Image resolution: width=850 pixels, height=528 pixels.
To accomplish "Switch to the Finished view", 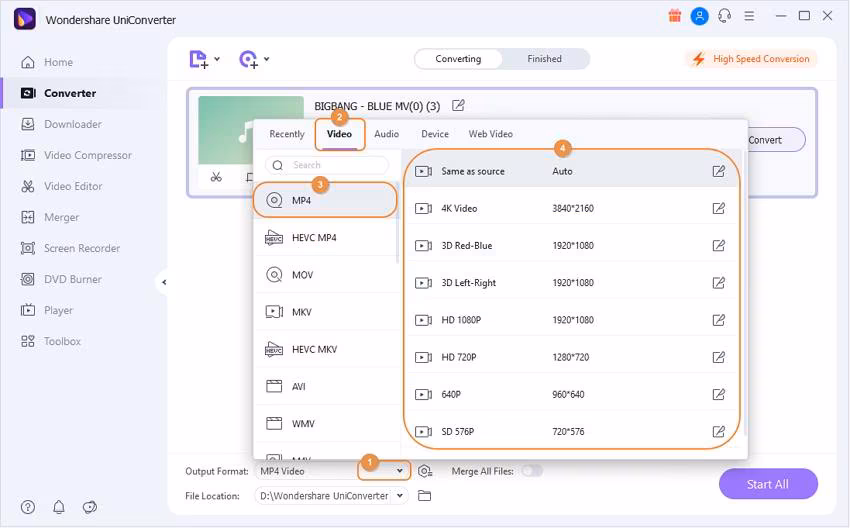I will (544, 59).
